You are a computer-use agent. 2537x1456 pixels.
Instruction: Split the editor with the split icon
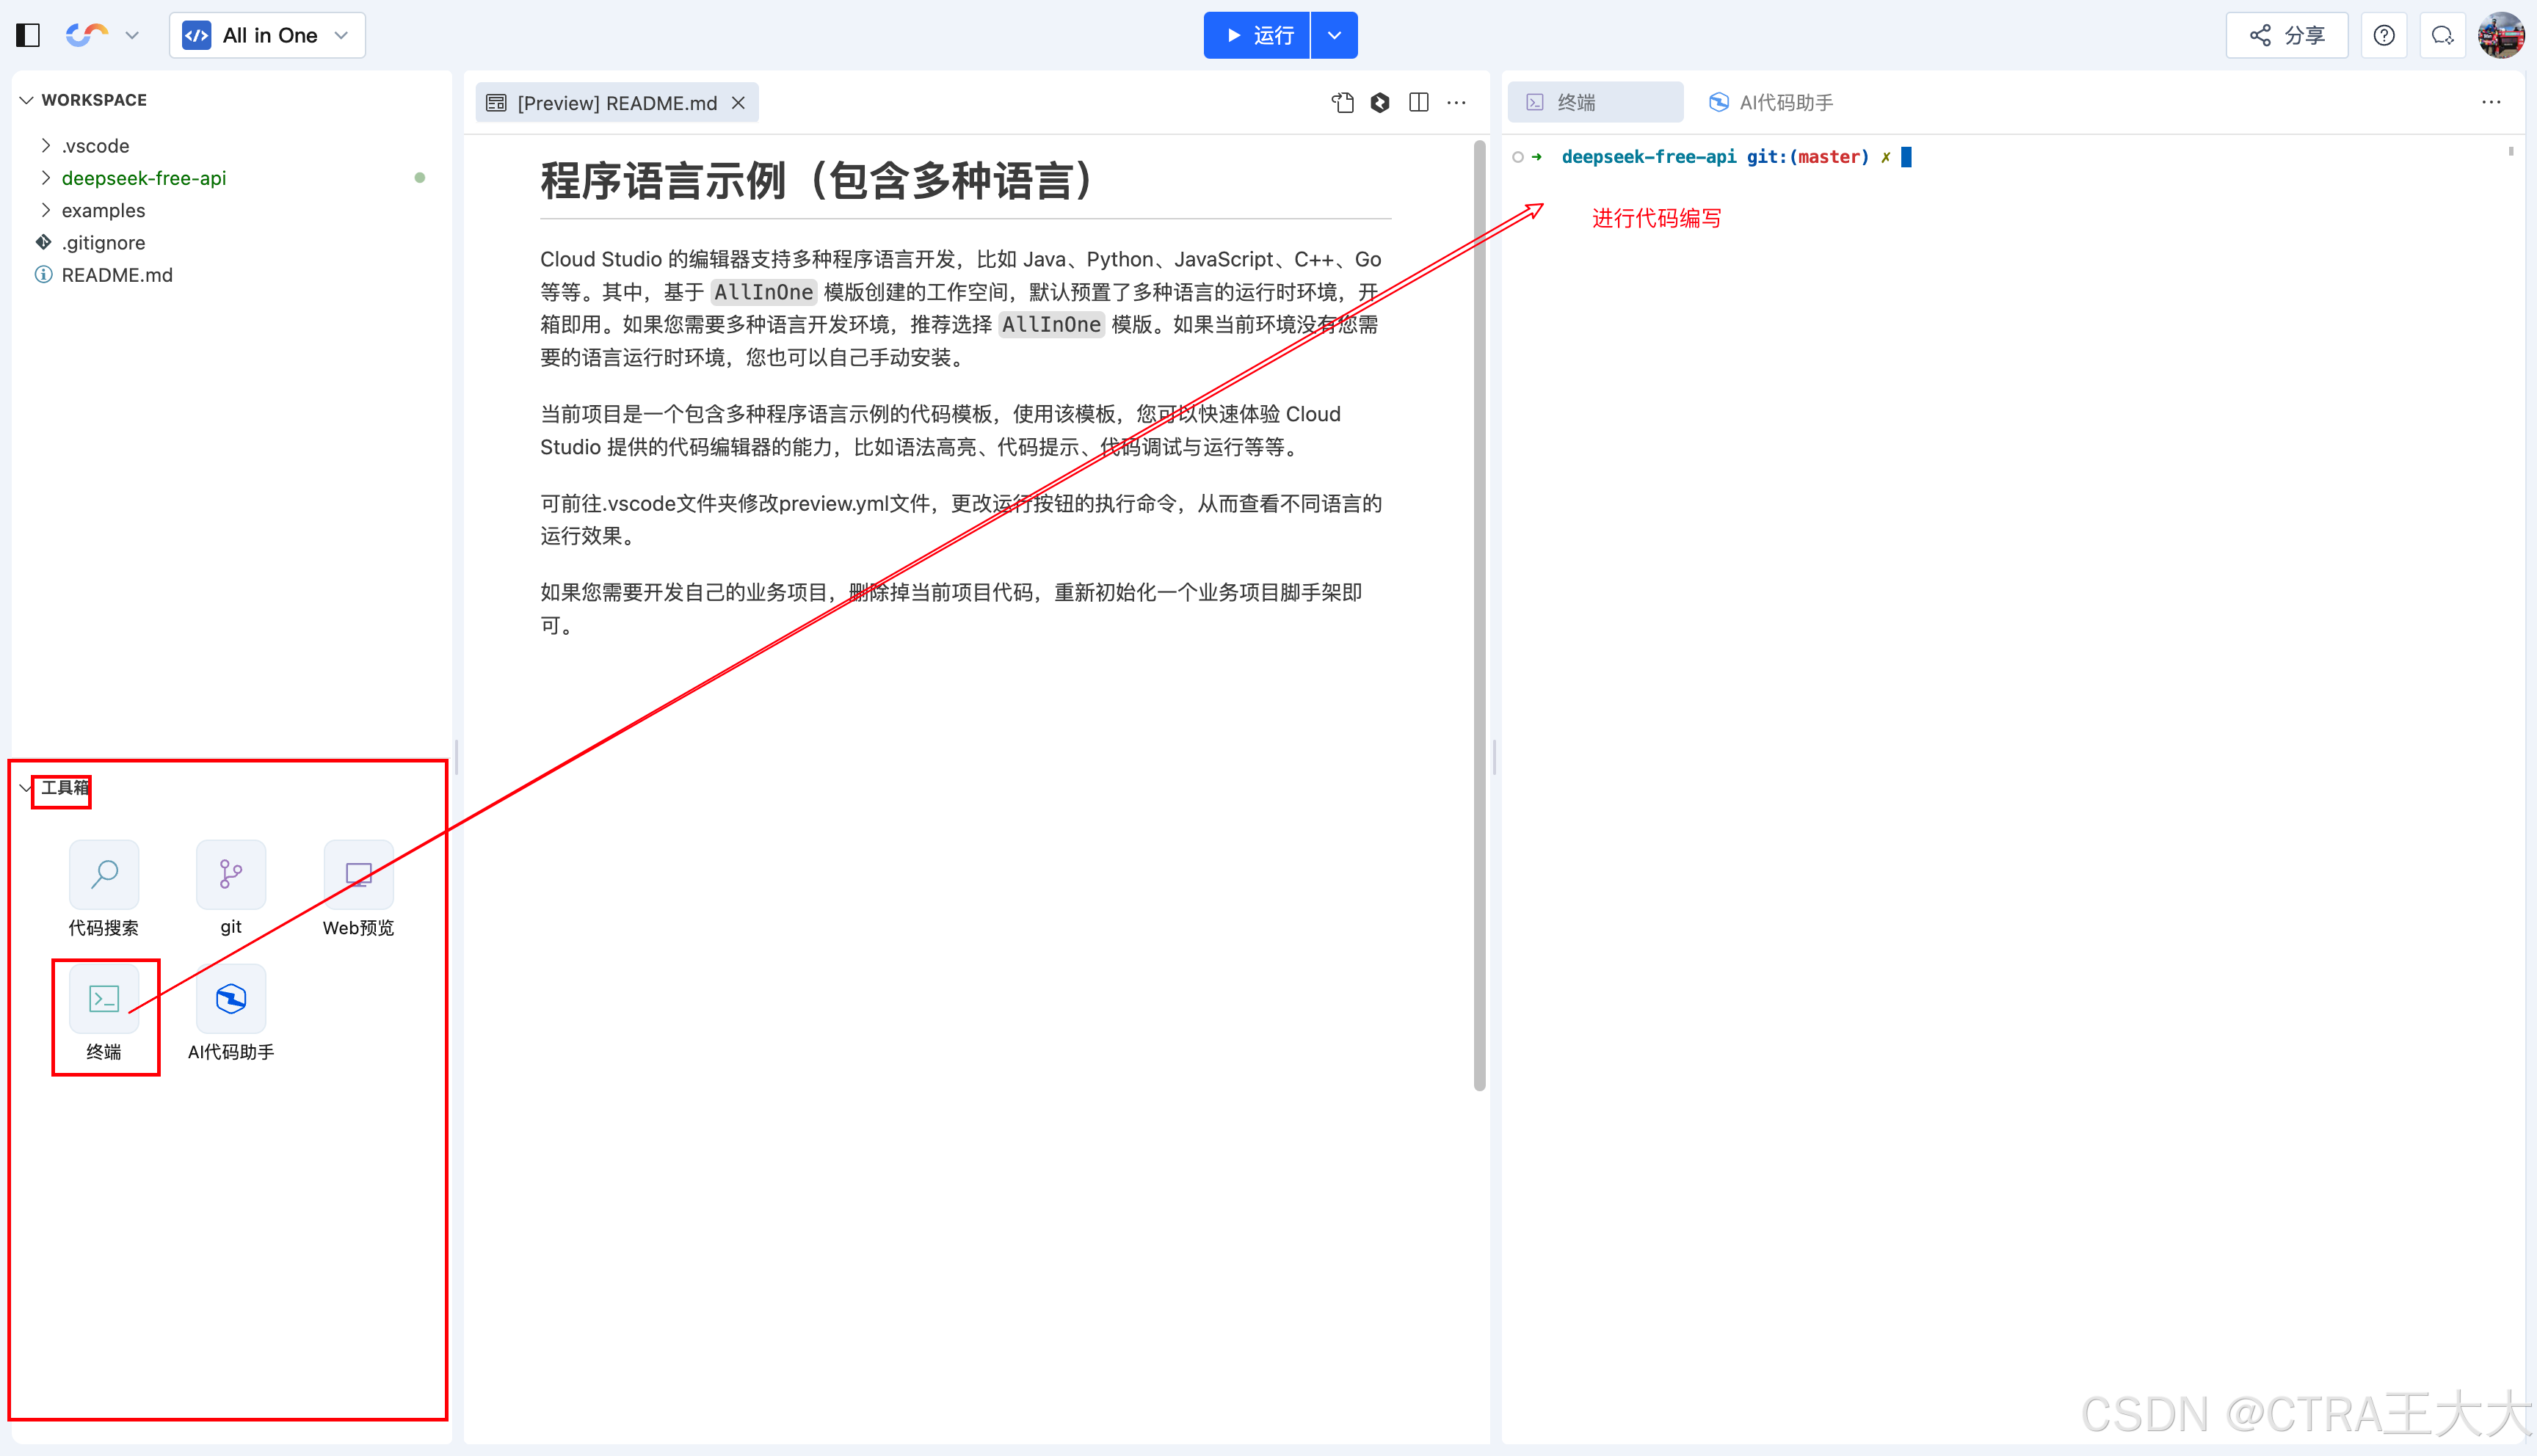(x=1418, y=103)
